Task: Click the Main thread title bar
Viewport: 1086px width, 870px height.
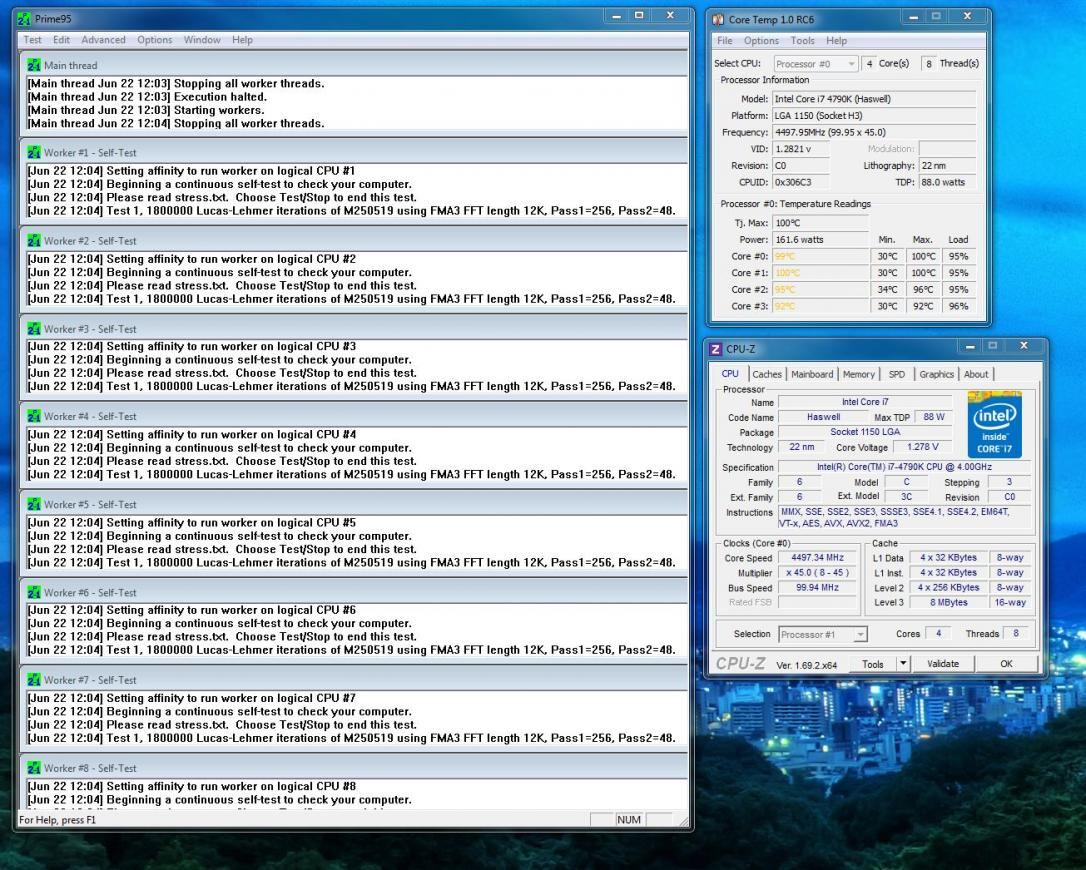Action: (x=354, y=65)
